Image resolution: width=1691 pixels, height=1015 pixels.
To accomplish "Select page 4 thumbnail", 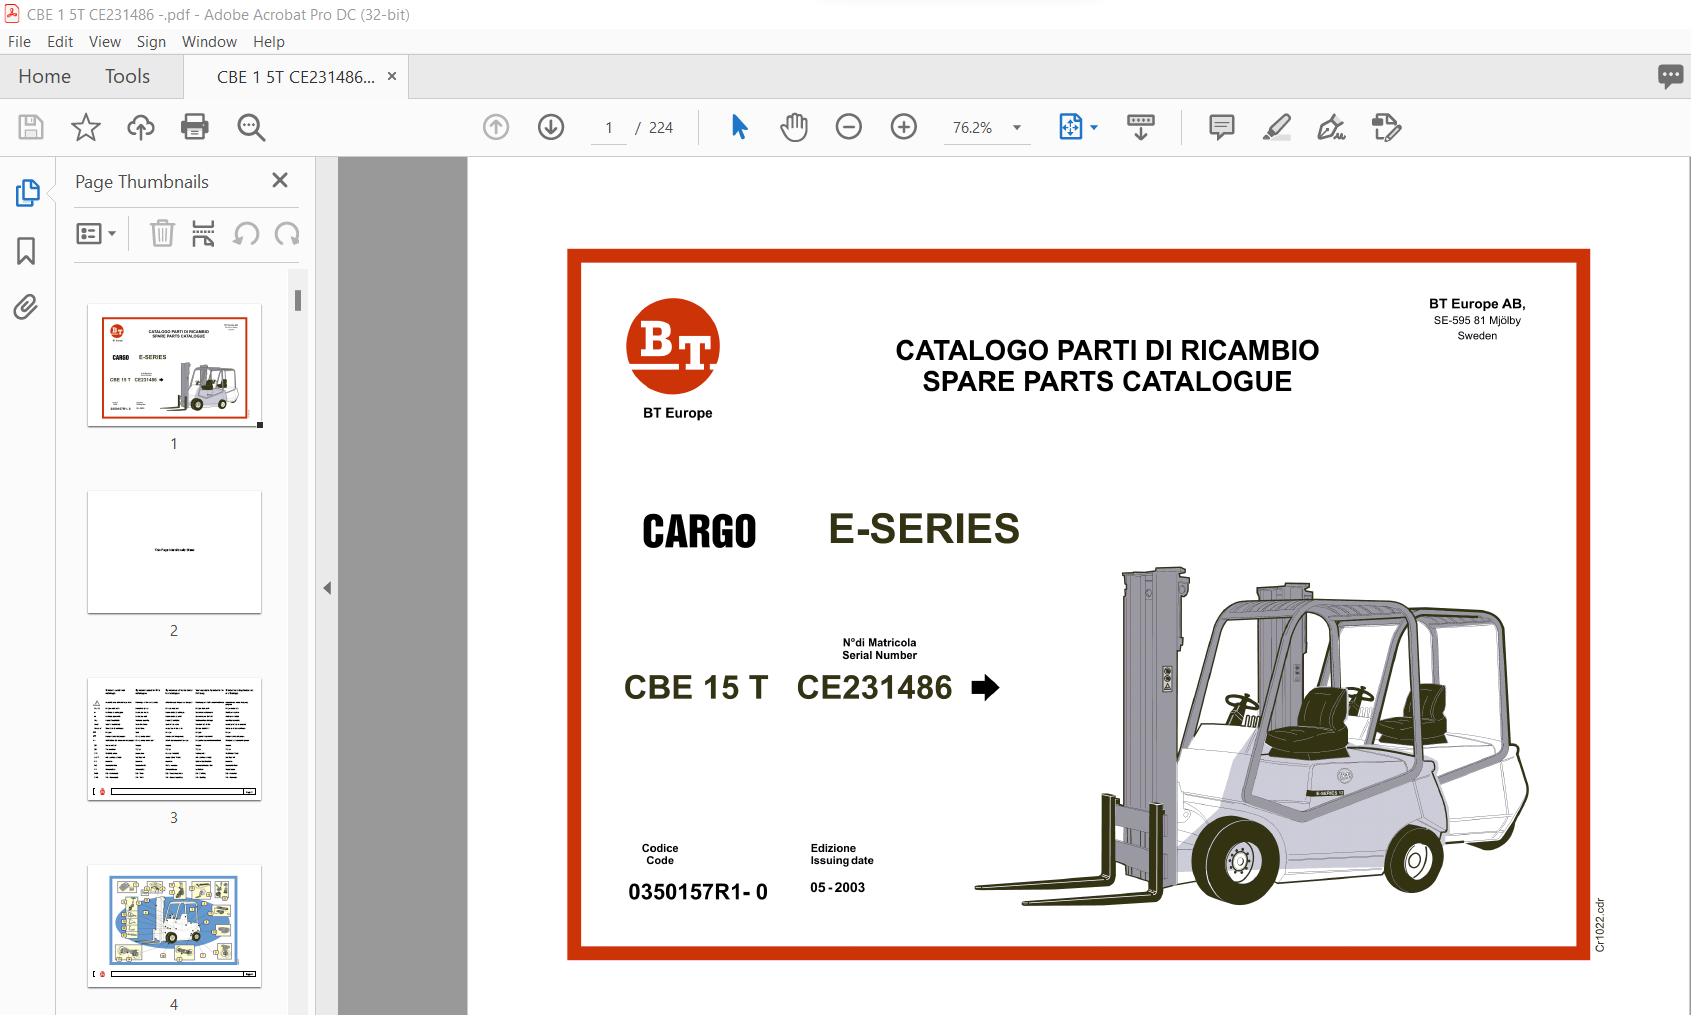I will click(174, 926).
